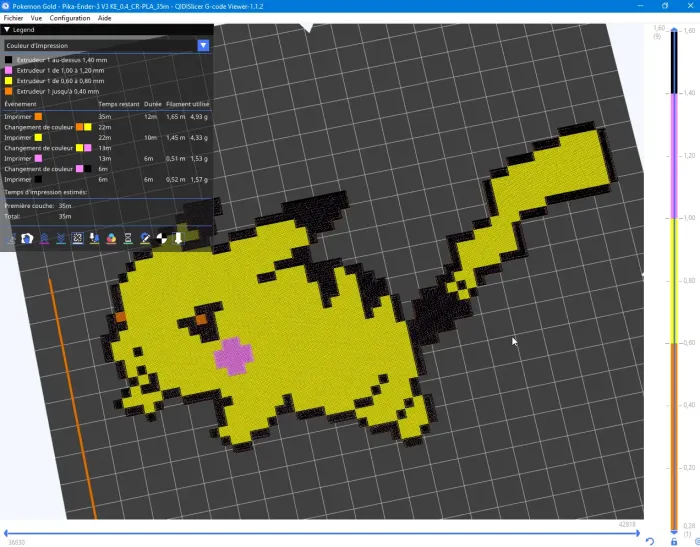Click the '1,65 m' filament value

(x=175, y=117)
